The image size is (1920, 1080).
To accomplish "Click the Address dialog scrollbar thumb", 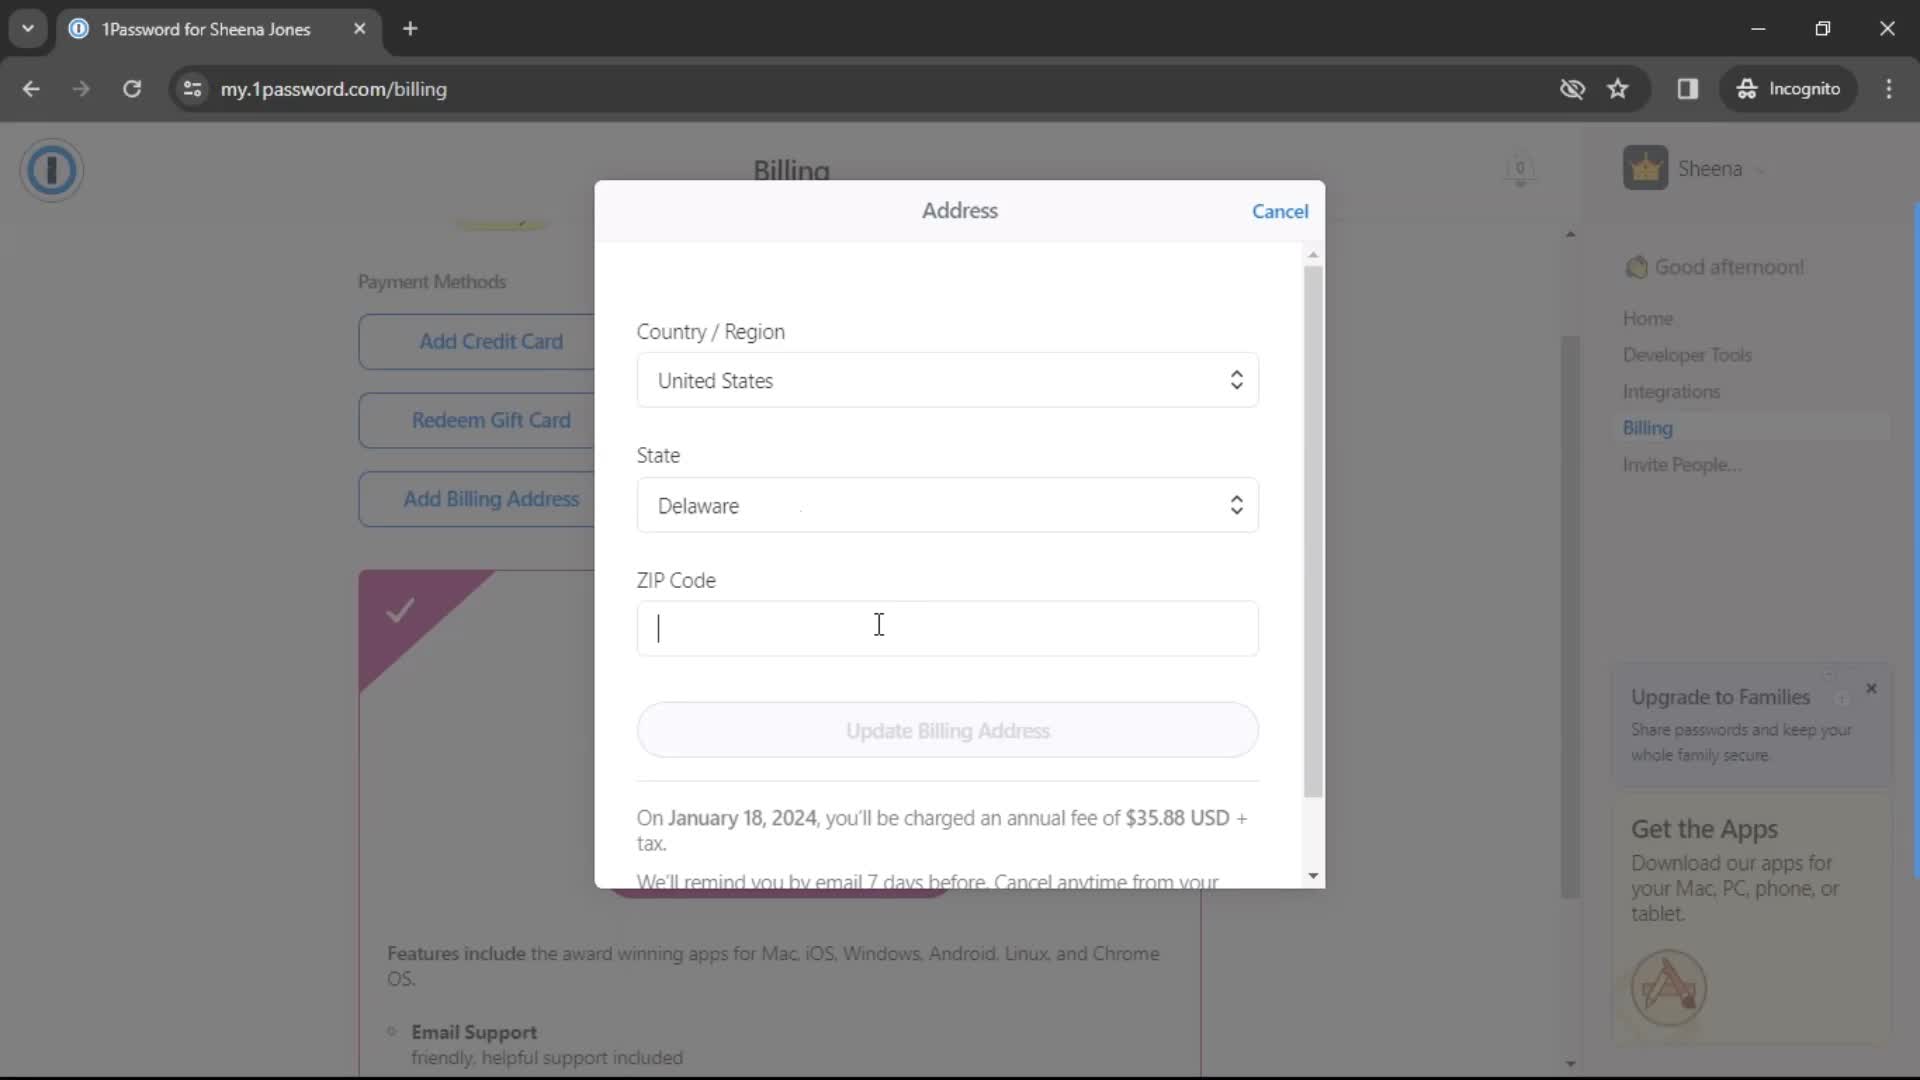I will click(x=1313, y=530).
